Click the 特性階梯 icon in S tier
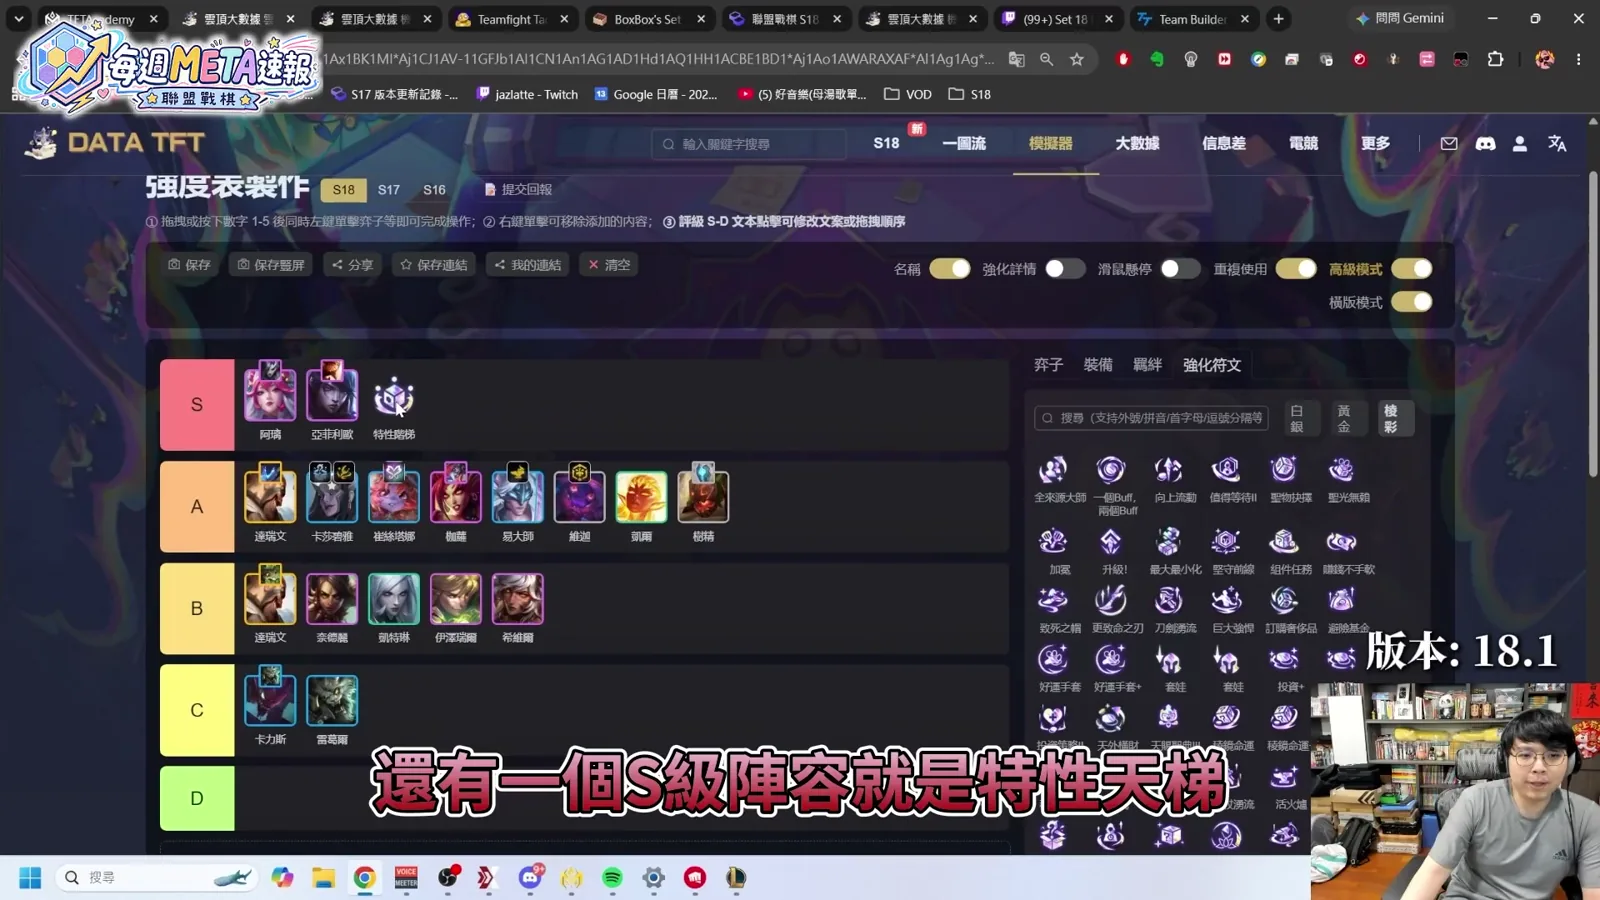Viewport: 1600px width, 900px height. [x=394, y=399]
